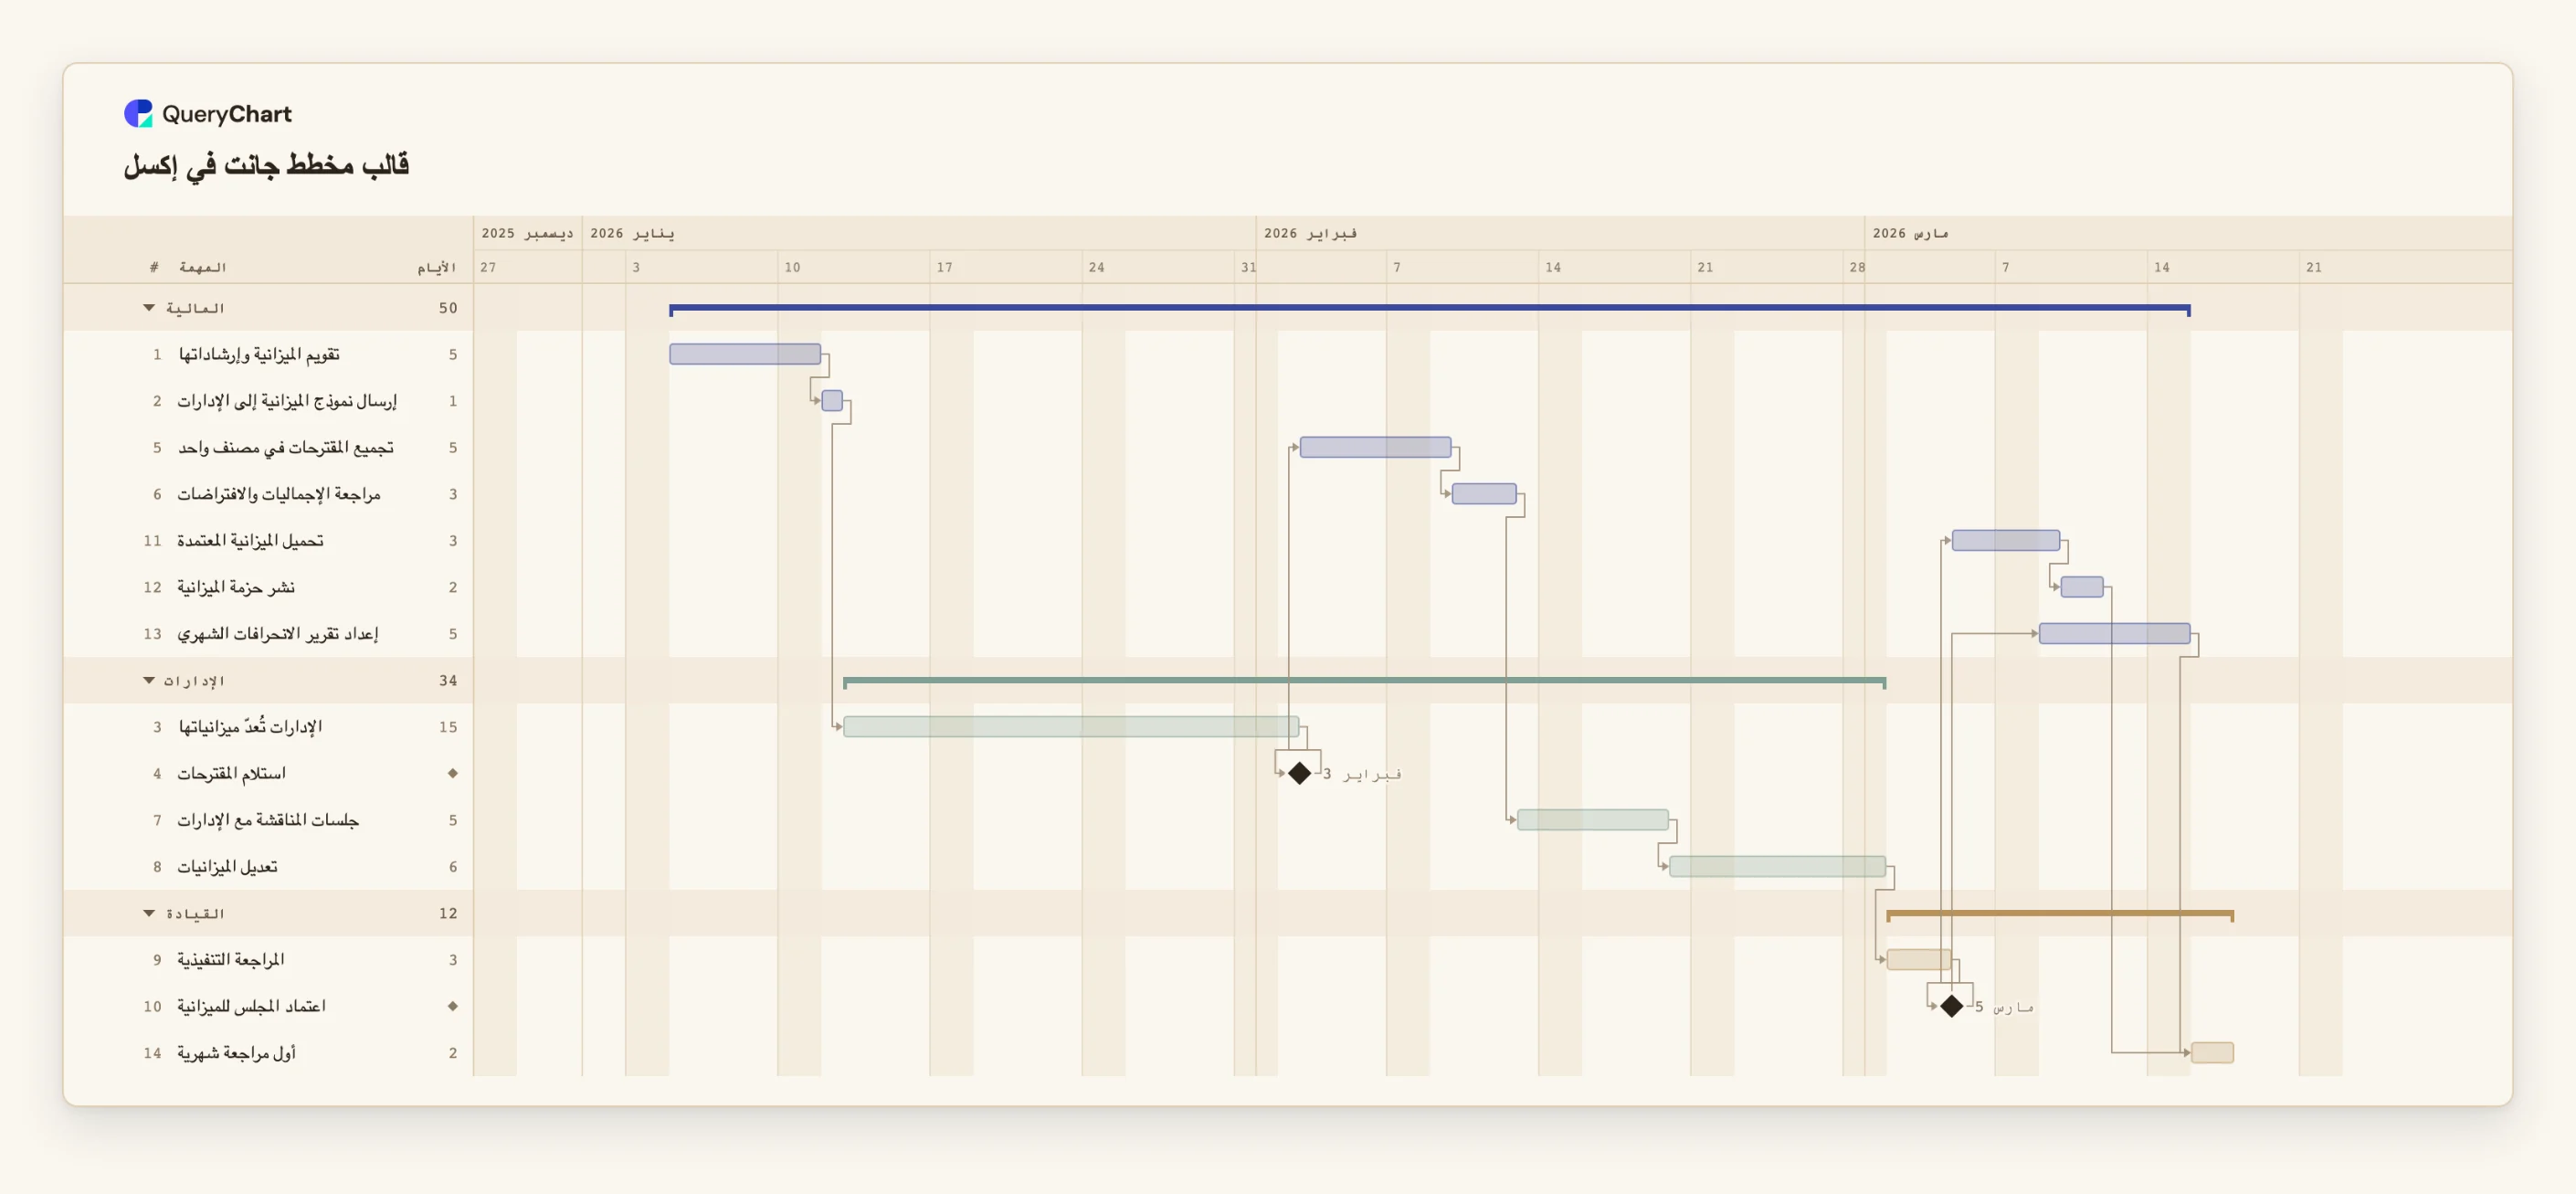Image resolution: width=2576 pixels, height=1194 pixels.
Task: Click the تحميل الميزانية المعتمدة task bar
Action: tap(2005, 540)
